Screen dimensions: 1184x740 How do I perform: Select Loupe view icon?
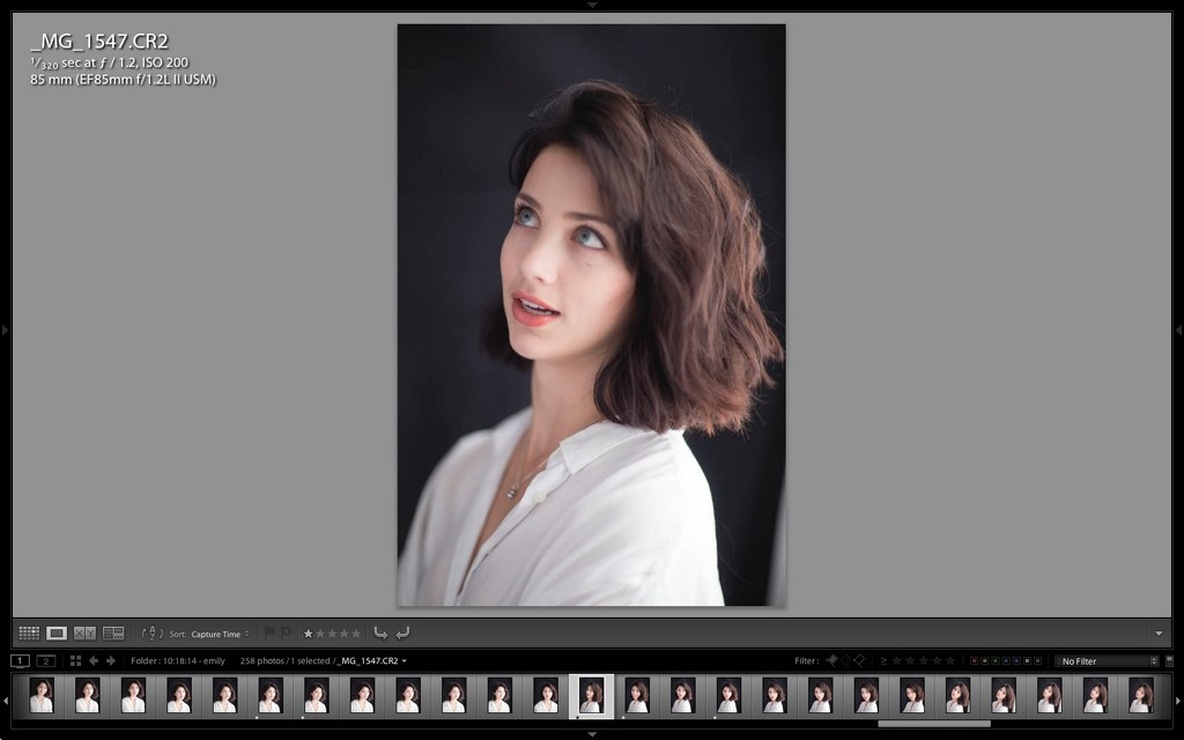tap(57, 633)
